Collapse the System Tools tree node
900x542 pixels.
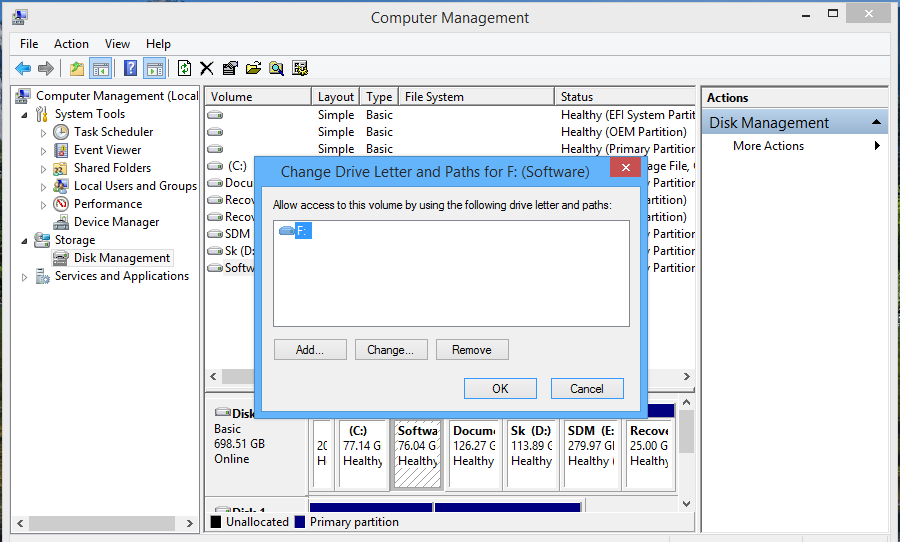pos(24,115)
